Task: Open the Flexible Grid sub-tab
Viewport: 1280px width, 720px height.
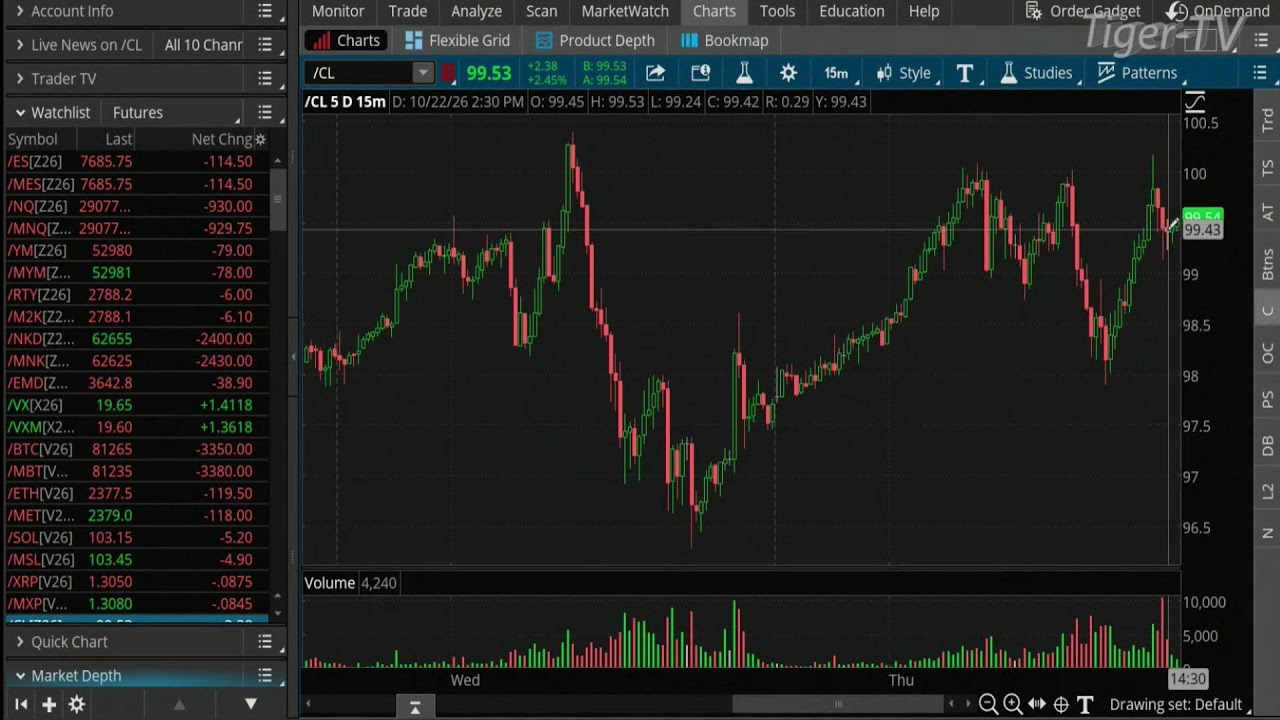Action: pos(458,41)
